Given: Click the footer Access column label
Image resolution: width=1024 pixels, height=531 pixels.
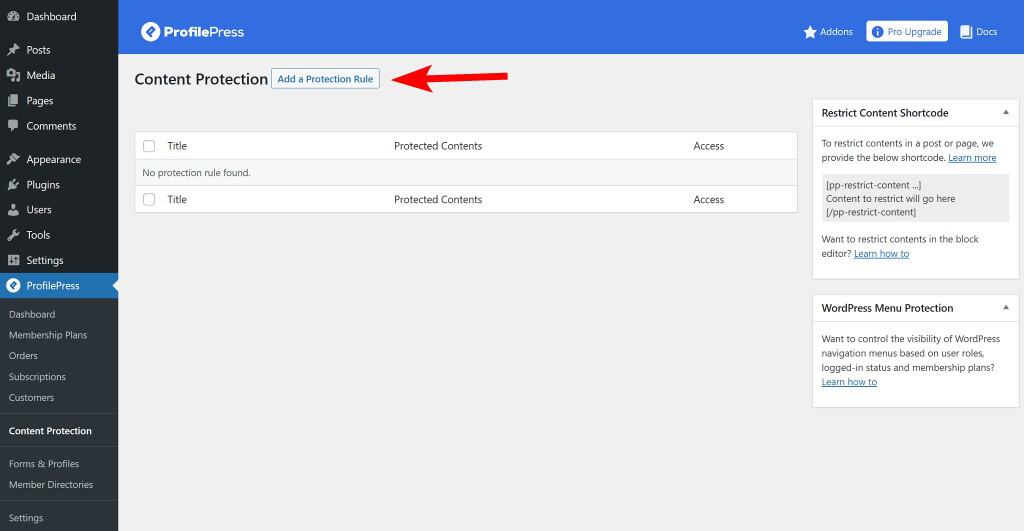Looking at the screenshot, I should pyautogui.click(x=709, y=199).
